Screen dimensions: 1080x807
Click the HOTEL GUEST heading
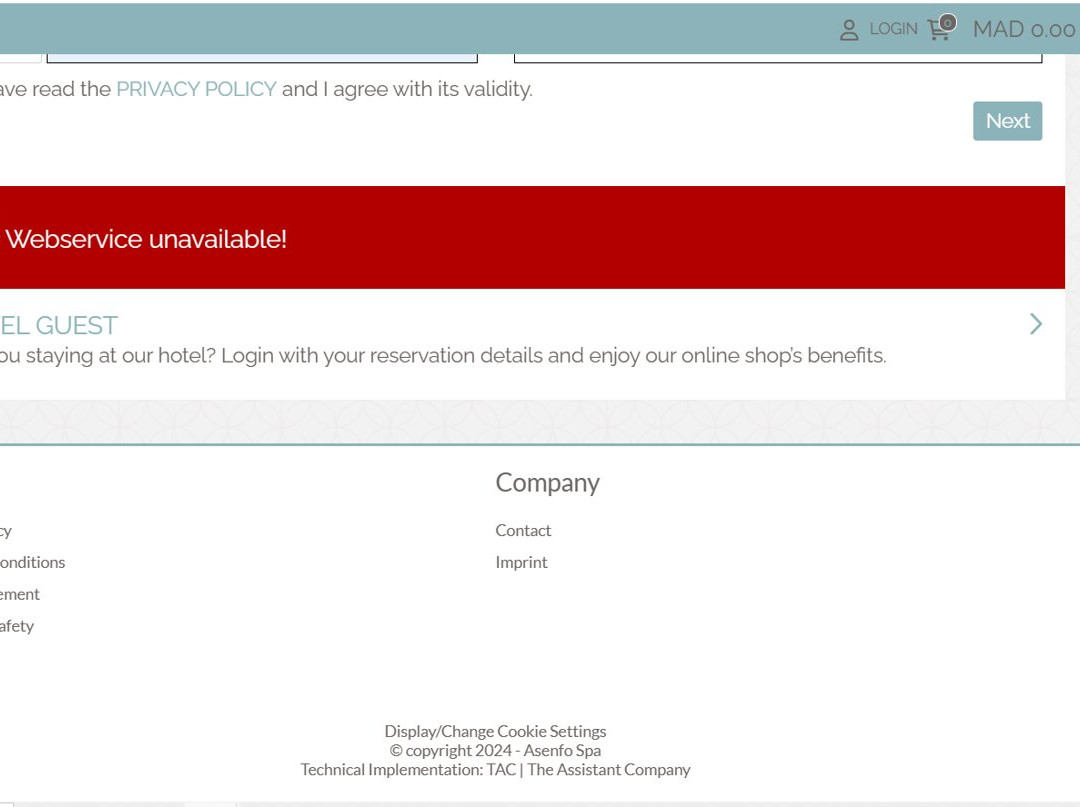pos(59,325)
